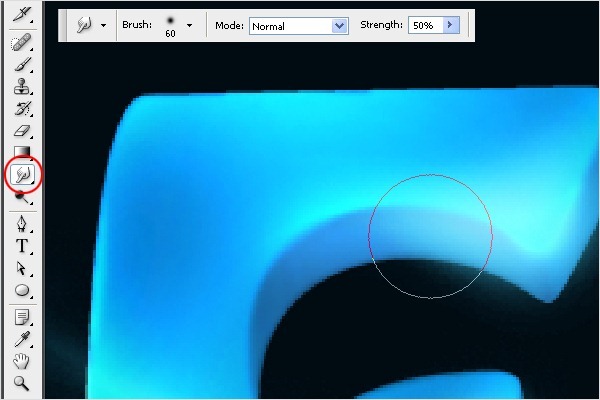Open the Brush preset picker arrow

click(x=189, y=26)
